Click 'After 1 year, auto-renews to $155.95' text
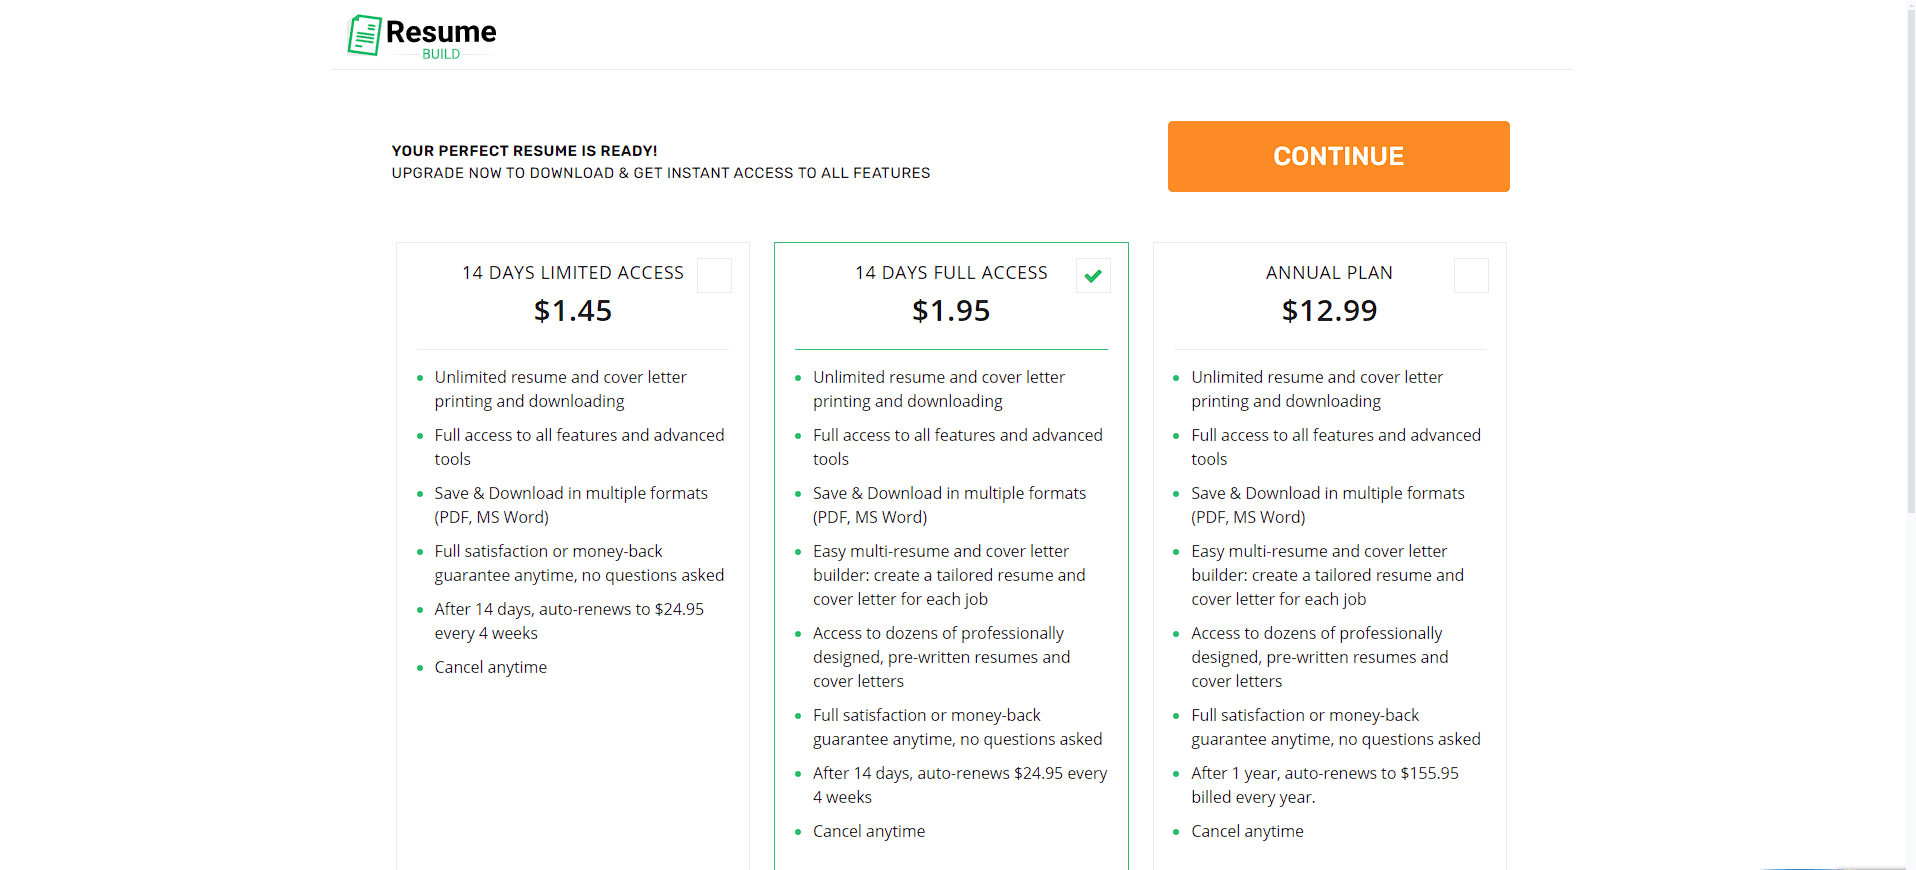 1324,773
